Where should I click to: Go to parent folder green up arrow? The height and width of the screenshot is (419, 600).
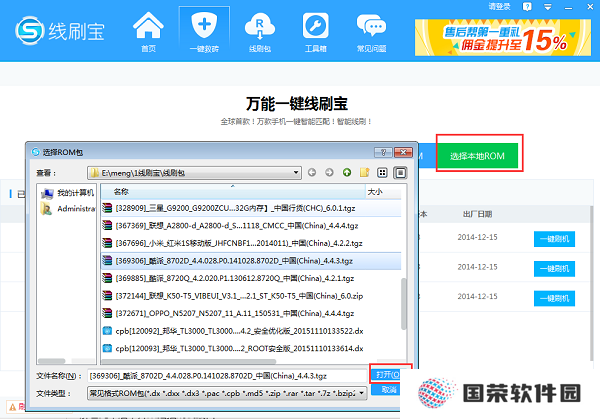pos(347,173)
